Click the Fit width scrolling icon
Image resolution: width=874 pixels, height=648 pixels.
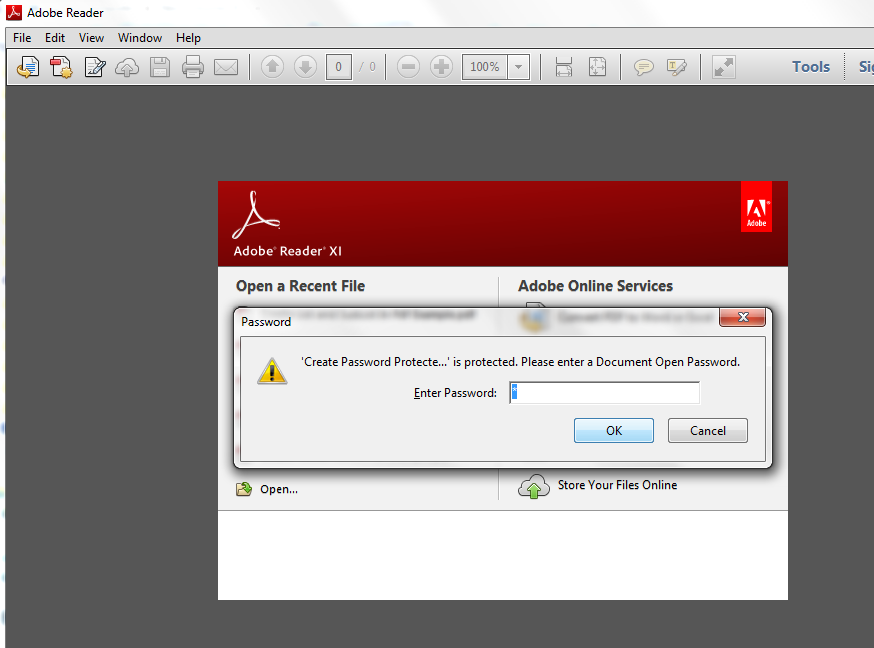click(564, 67)
